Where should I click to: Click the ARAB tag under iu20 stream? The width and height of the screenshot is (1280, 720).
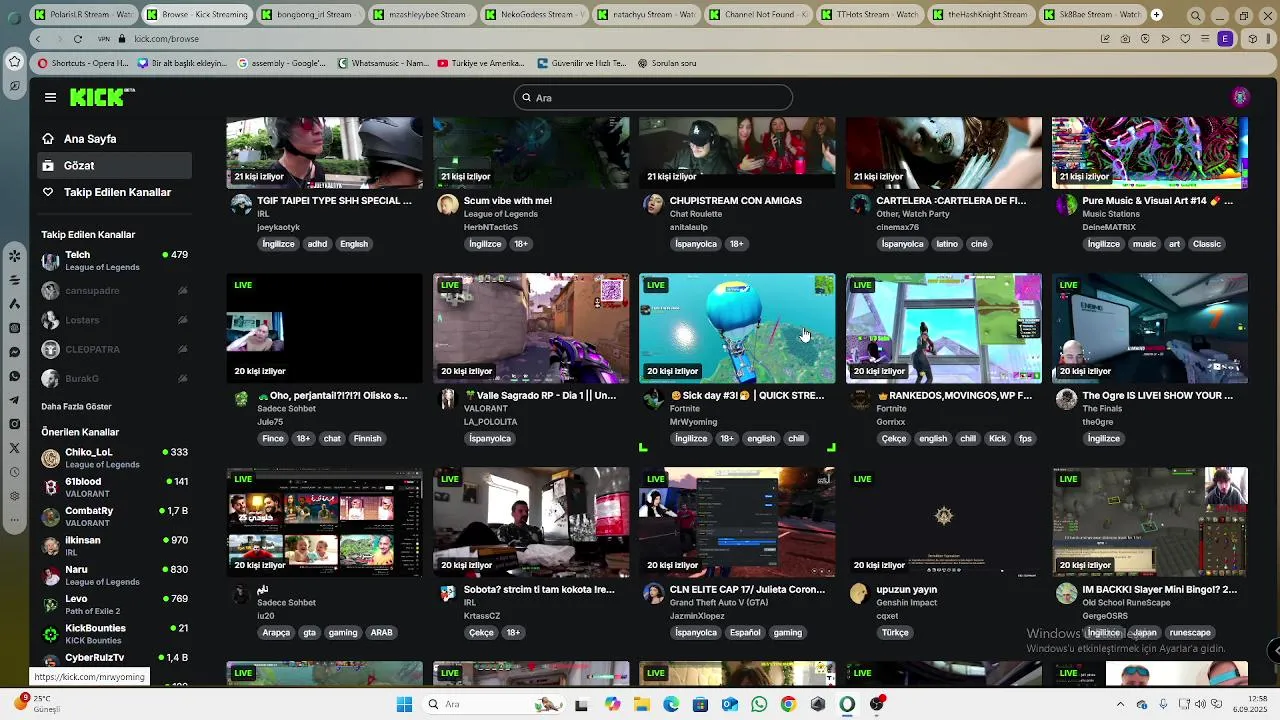[x=381, y=633]
